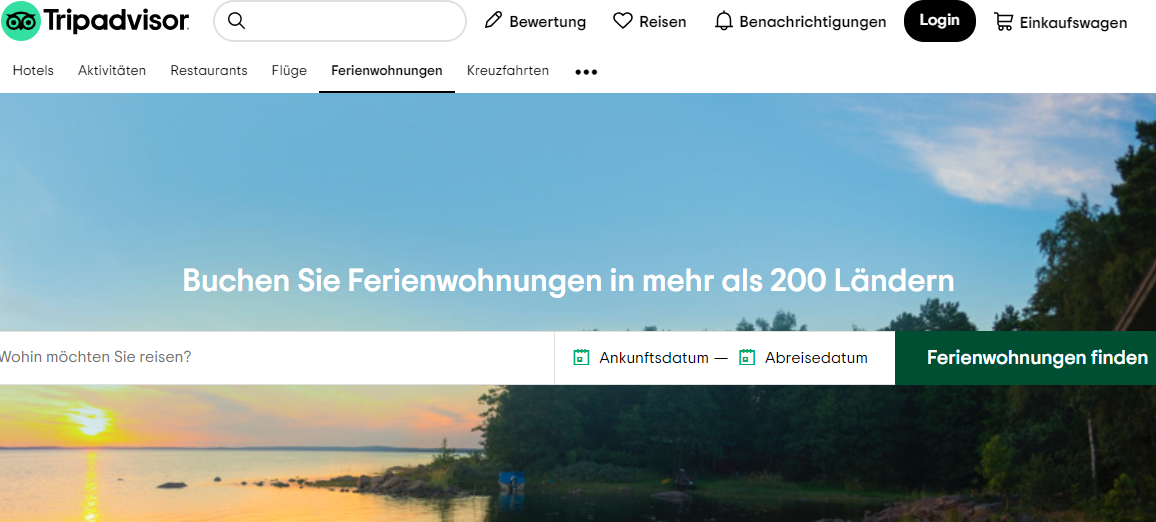Go to the Restaurants tab
The width and height of the screenshot is (1156, 522).
pyautogui.click(x=209, y=71)
